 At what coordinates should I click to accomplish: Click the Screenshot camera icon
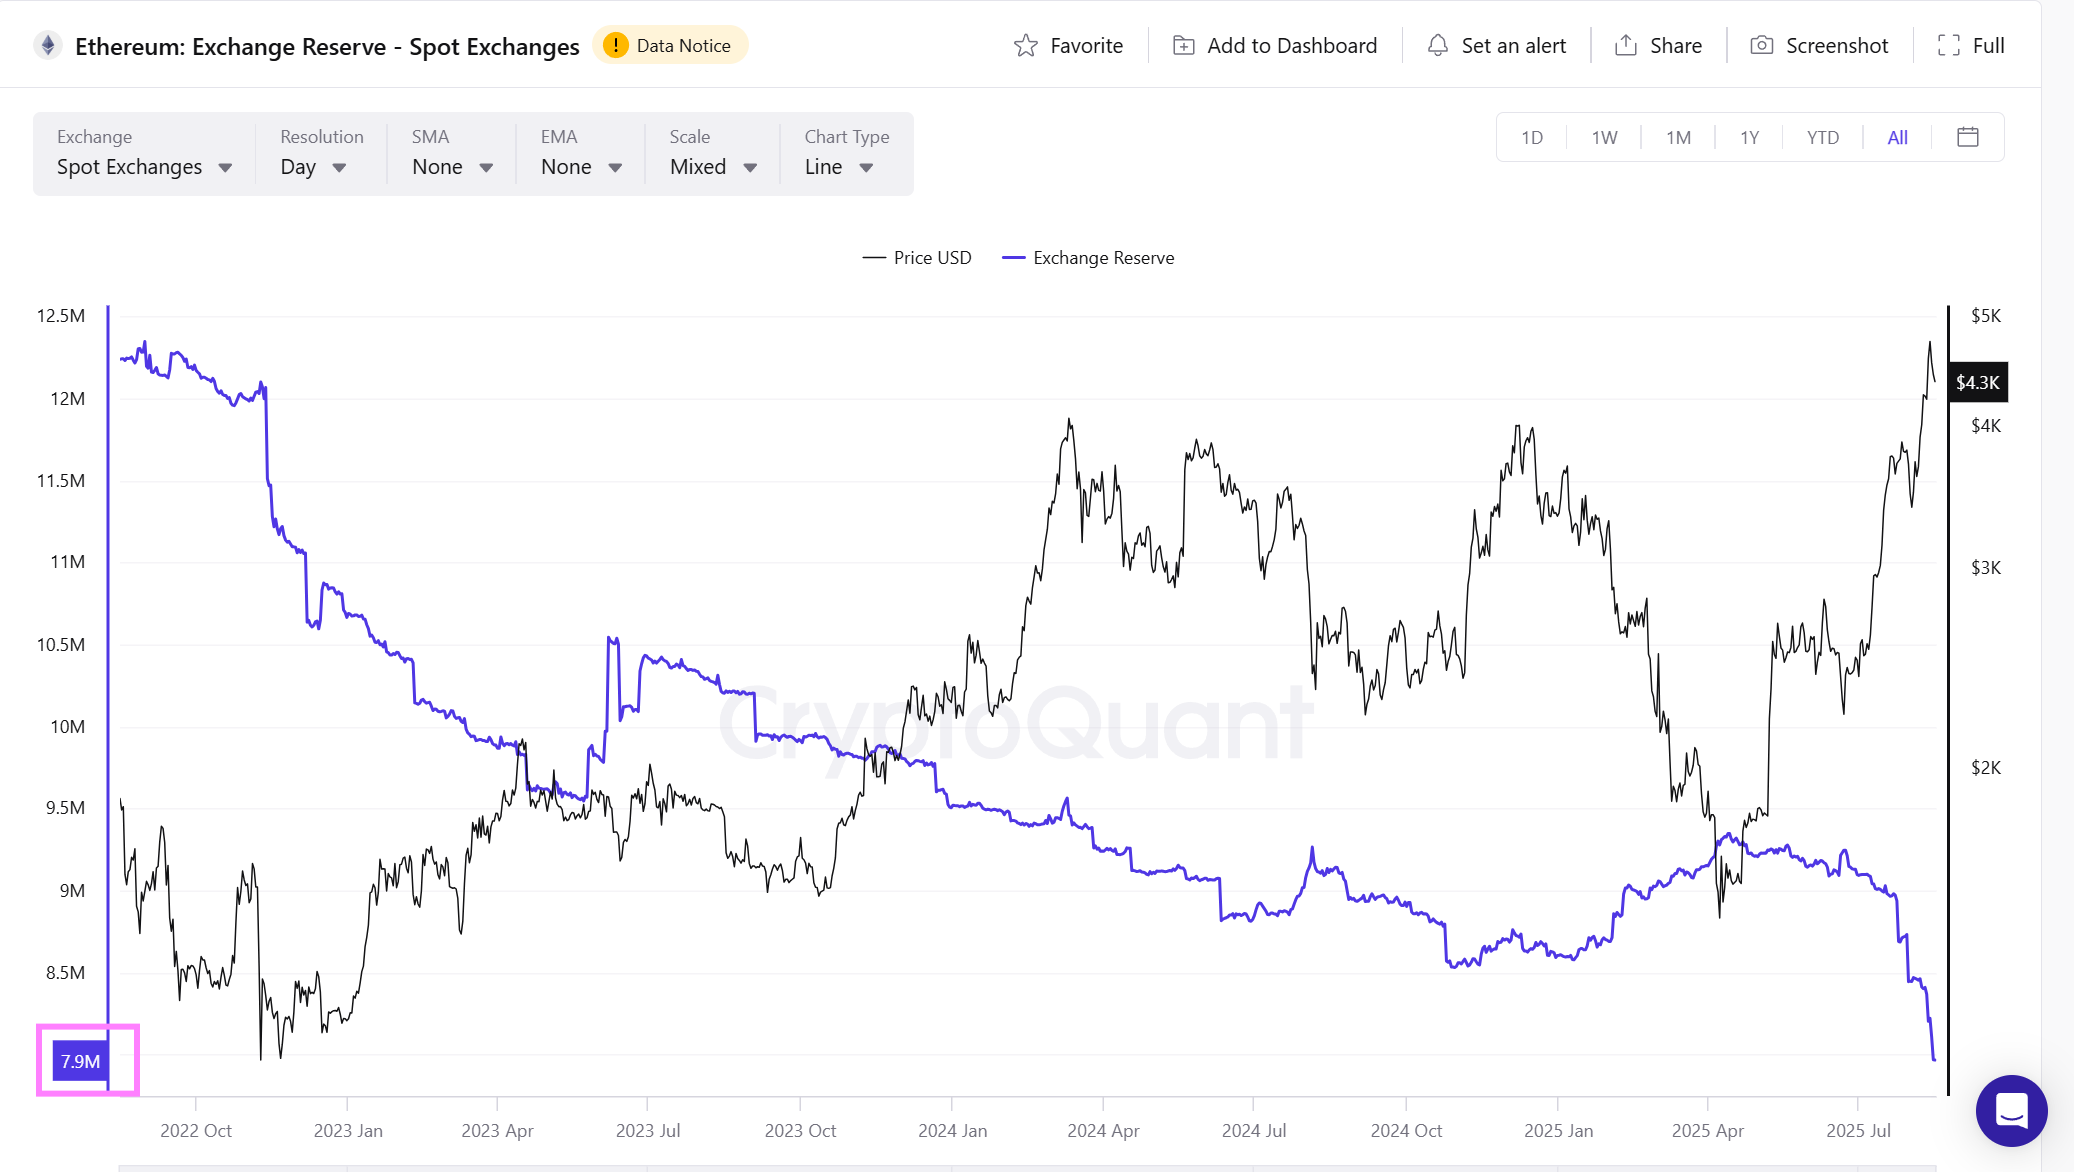point(1761,46)
